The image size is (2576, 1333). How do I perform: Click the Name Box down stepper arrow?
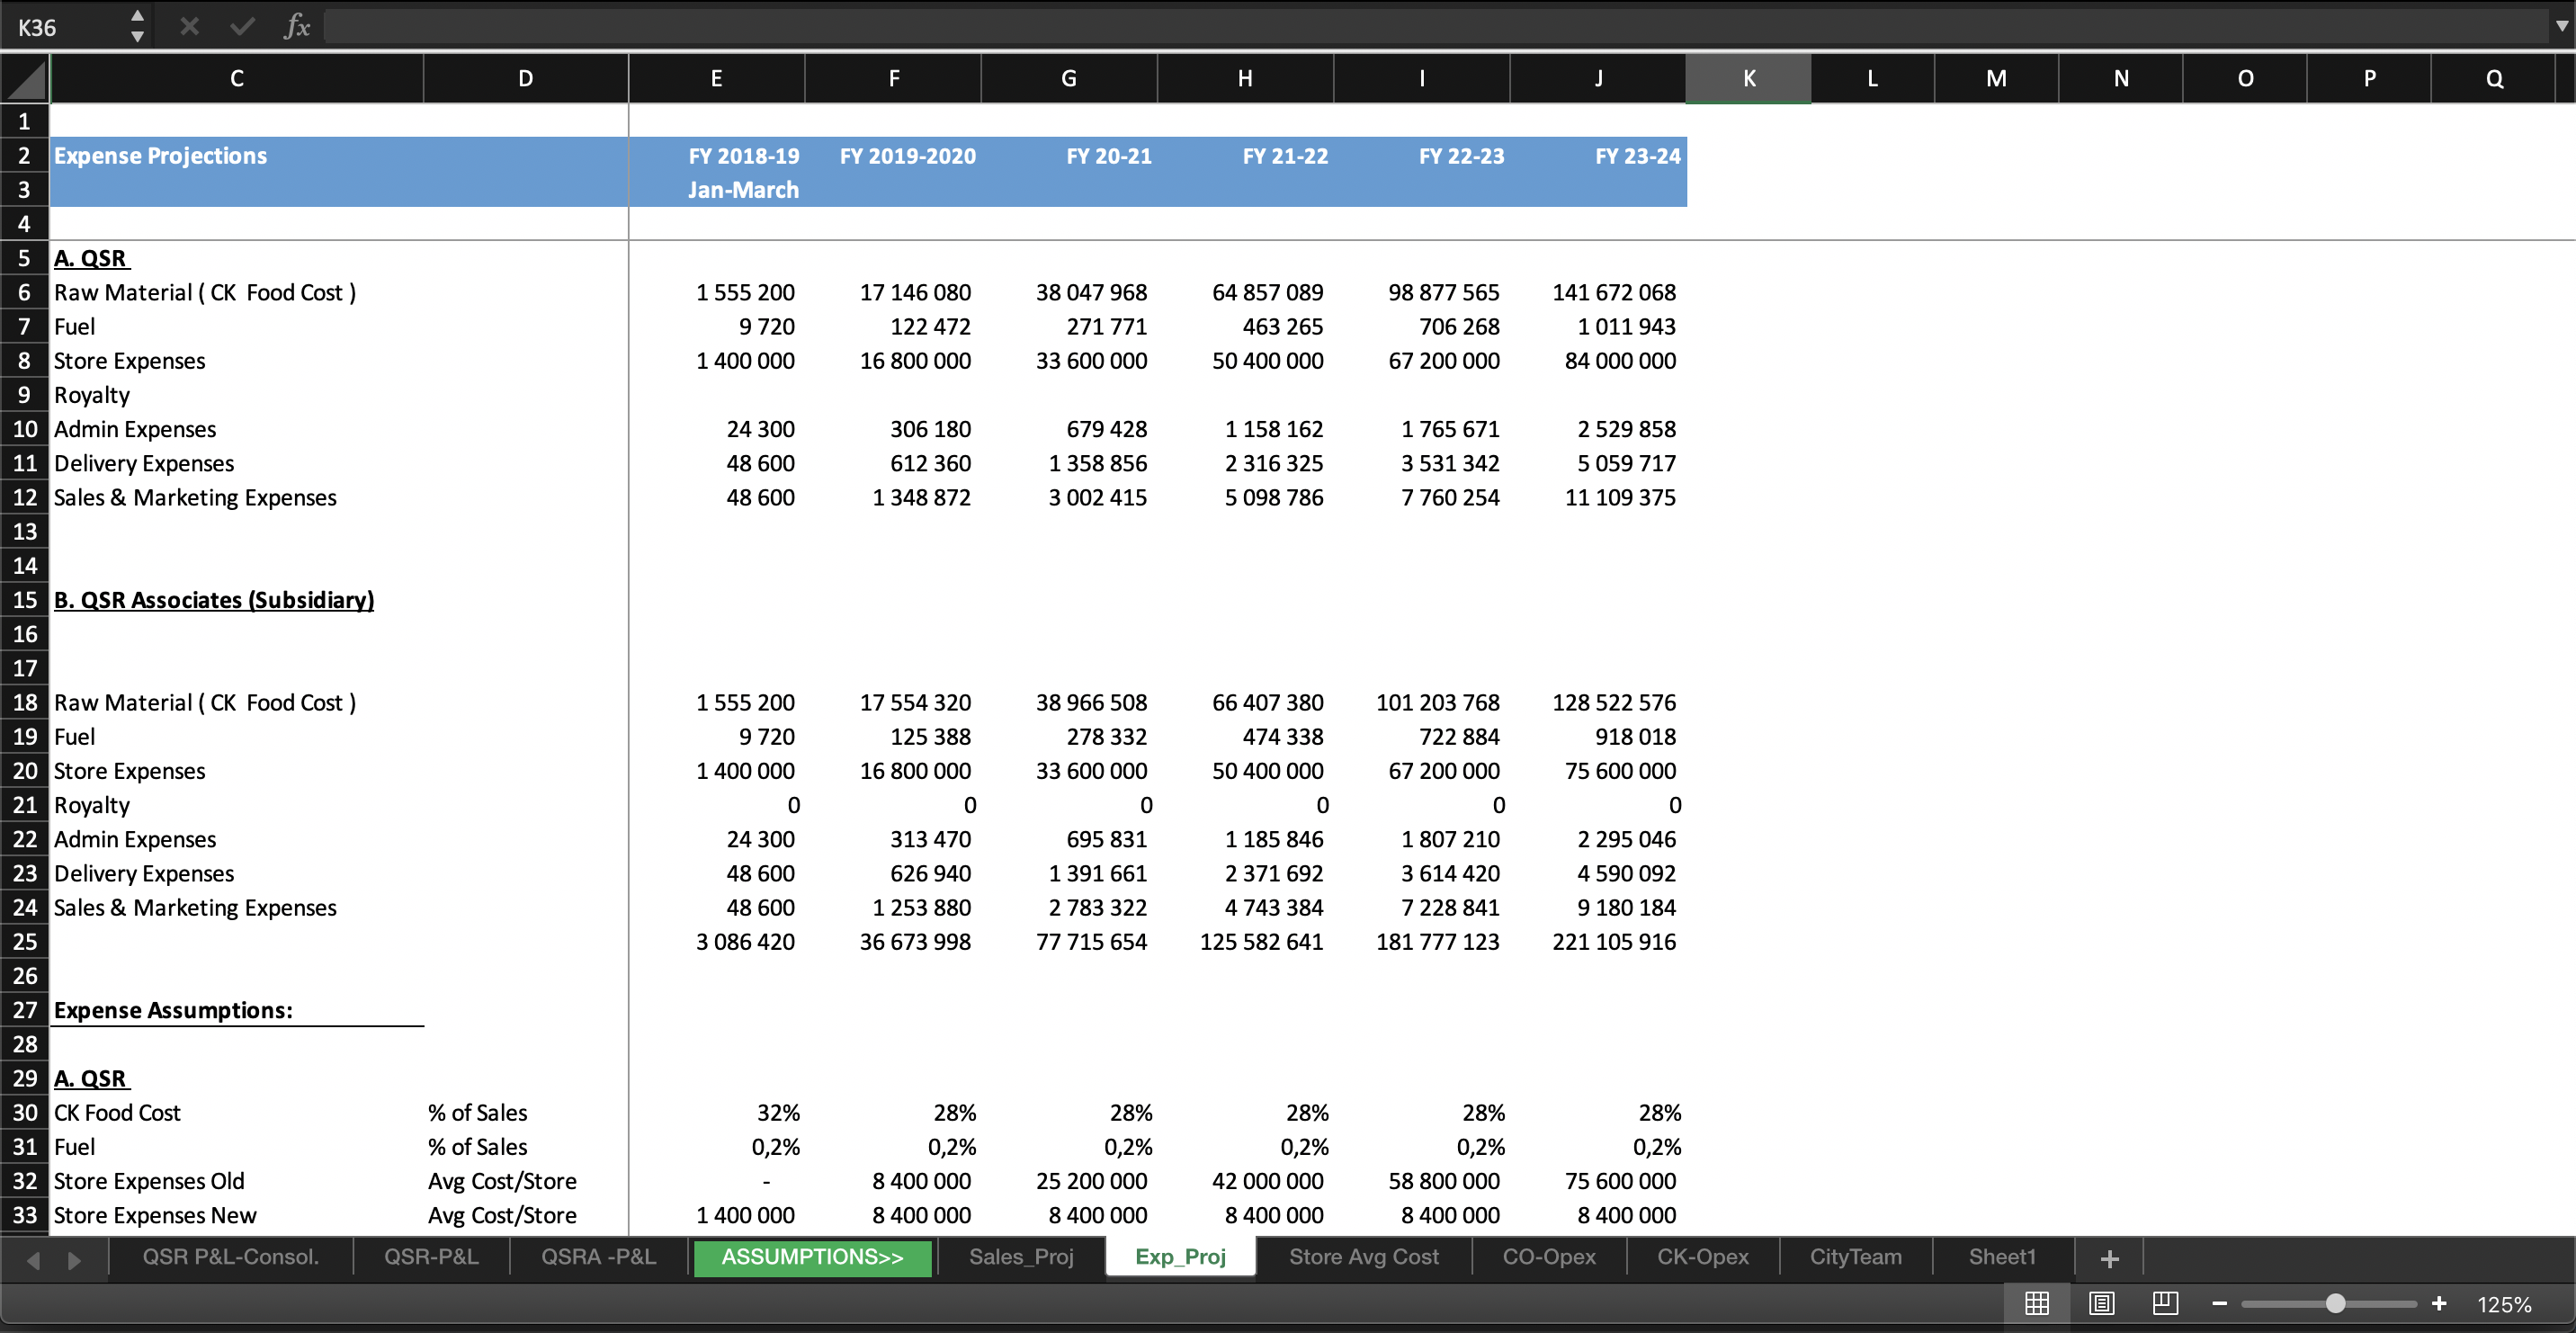(138, 37)
